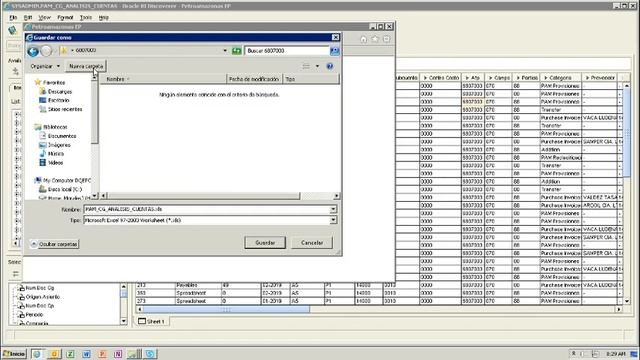Screen dimensions: 640x360
Task: Click the Inicio start button
Action: tap(14, 354)
